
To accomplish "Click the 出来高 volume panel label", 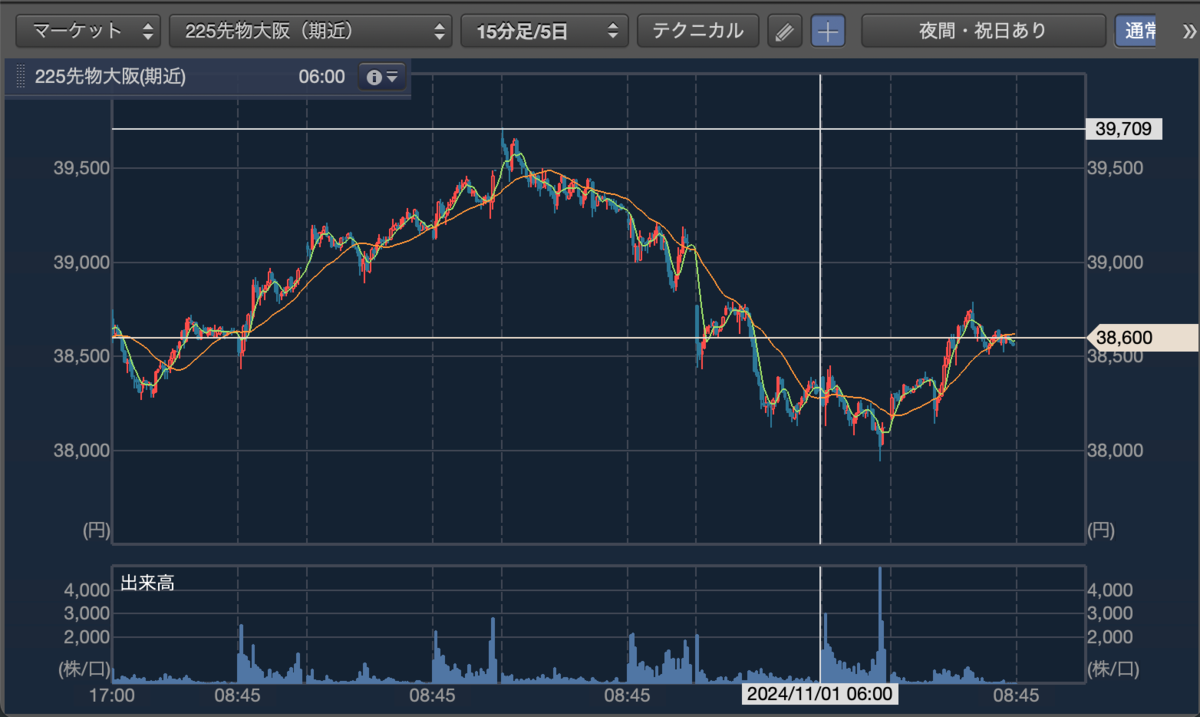I will tap(148, 583).
